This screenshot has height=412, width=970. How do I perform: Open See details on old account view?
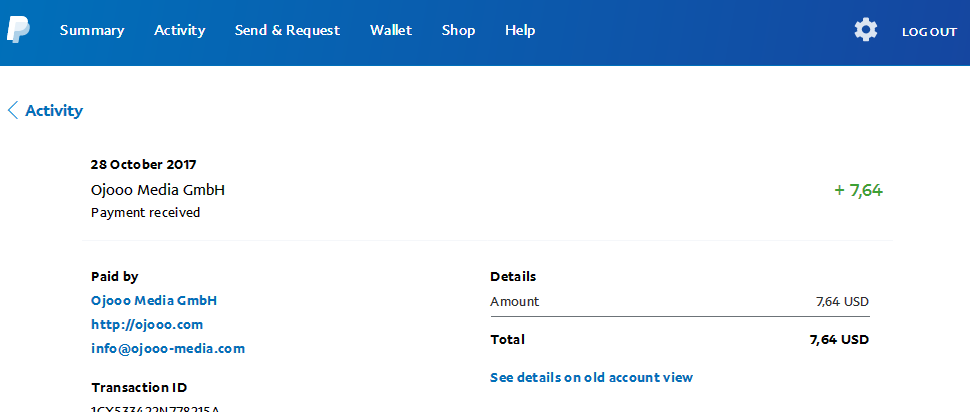click(x=591, y=377)
